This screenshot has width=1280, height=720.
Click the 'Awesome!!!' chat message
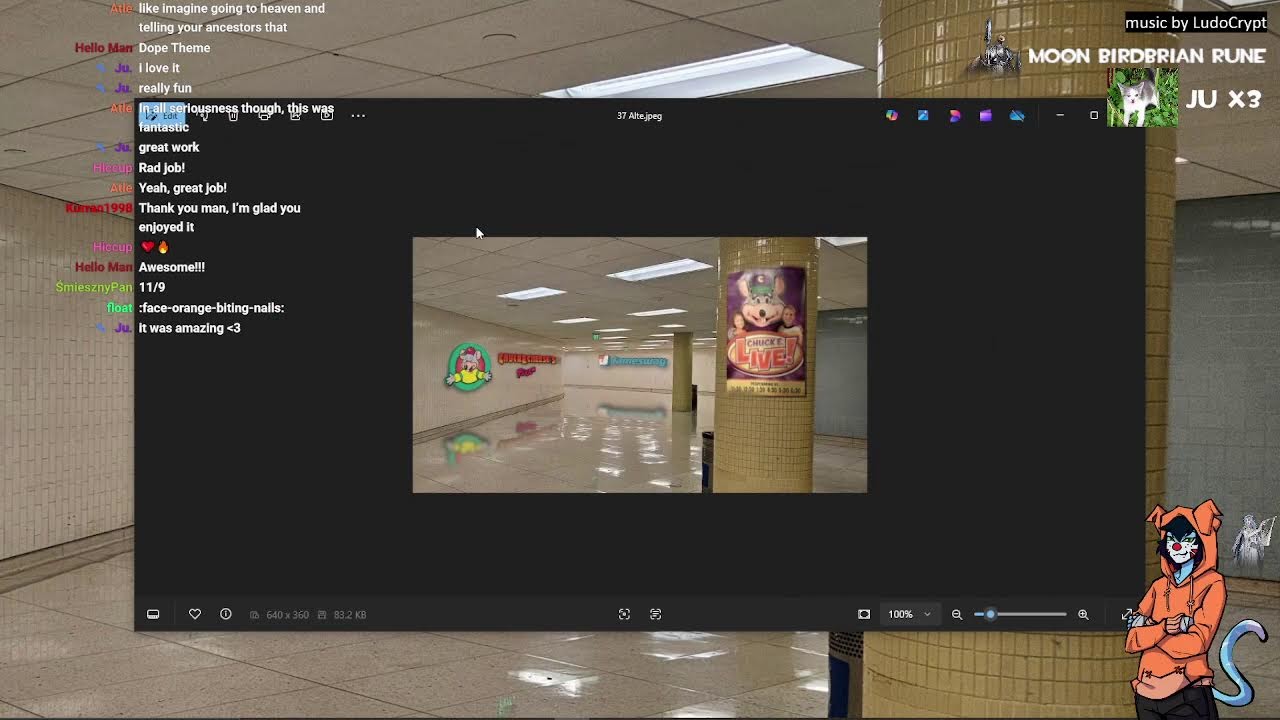tap(171, 267)
